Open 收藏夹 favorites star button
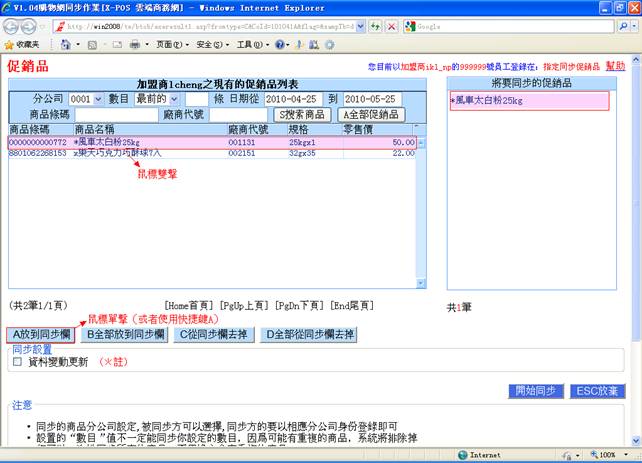 point(22,45)
